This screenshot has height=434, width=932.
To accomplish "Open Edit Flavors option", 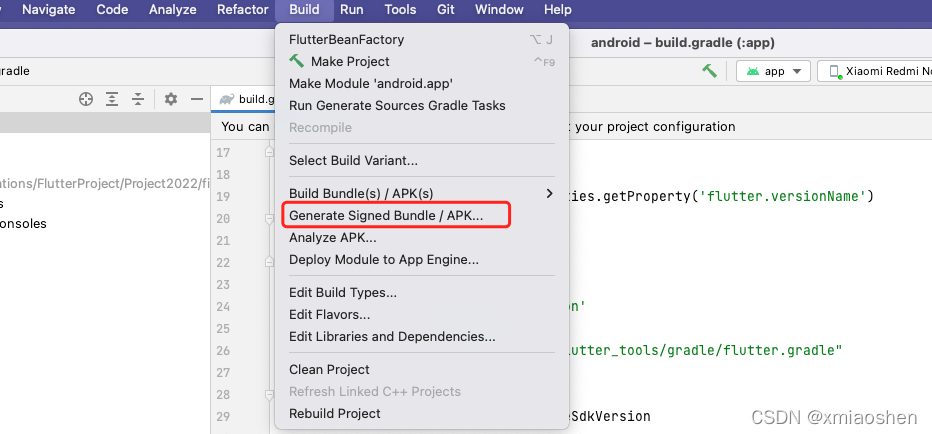I will pyautogui.click(x=422, y=315).
